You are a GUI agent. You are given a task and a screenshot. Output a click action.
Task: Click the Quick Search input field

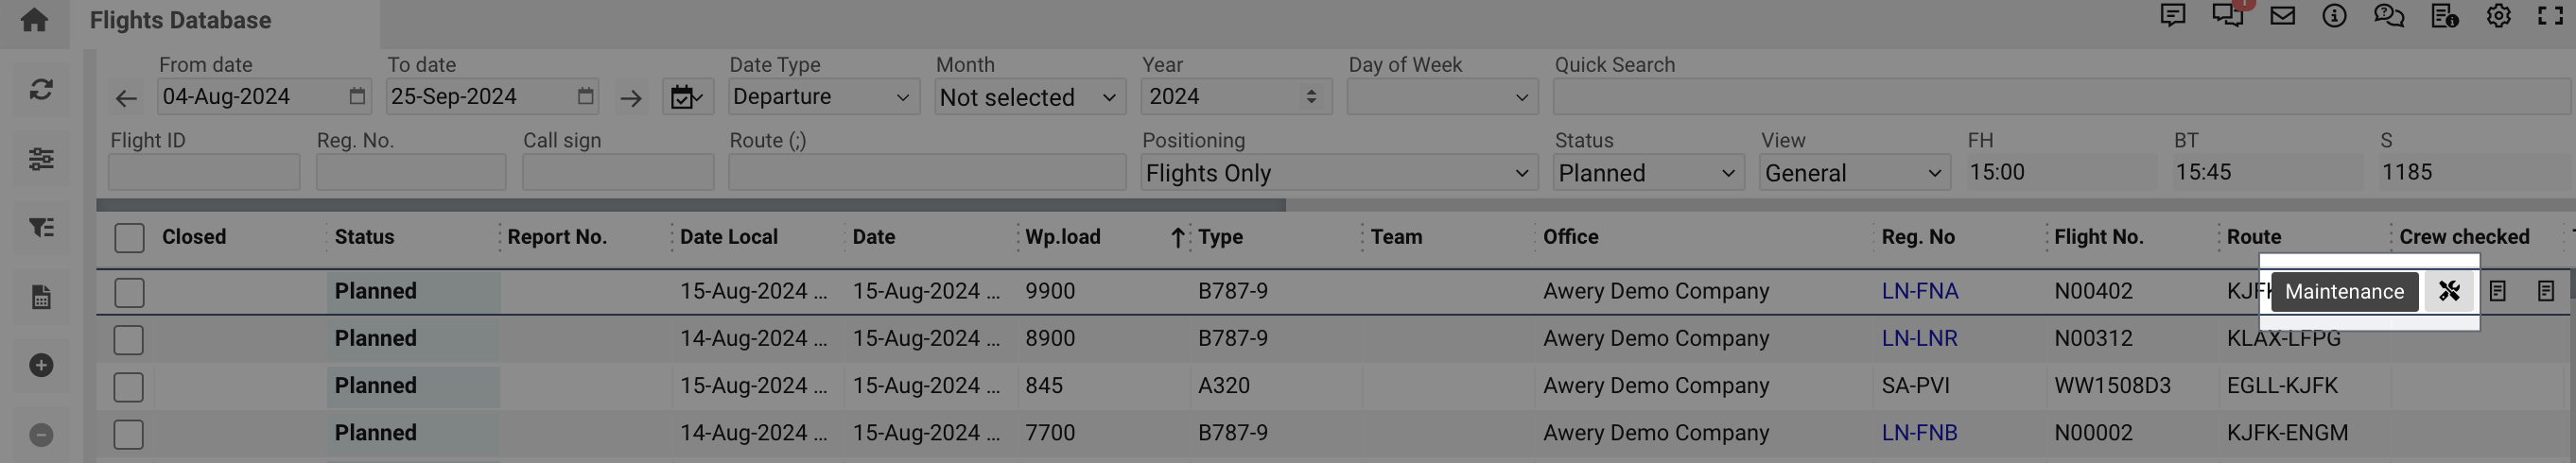click(x=2060, y=97)
